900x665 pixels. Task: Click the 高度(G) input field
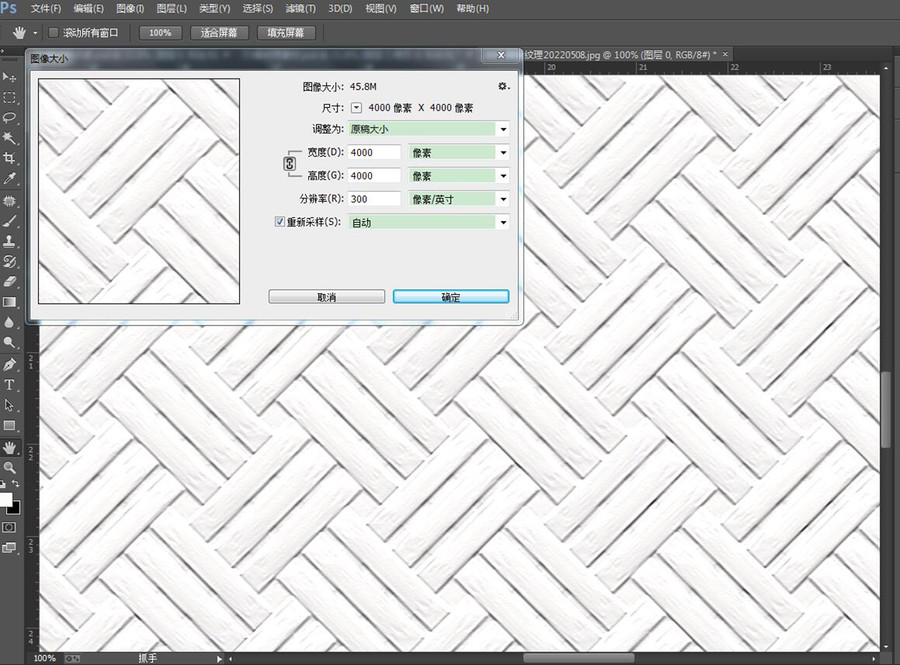coord(374,176)
